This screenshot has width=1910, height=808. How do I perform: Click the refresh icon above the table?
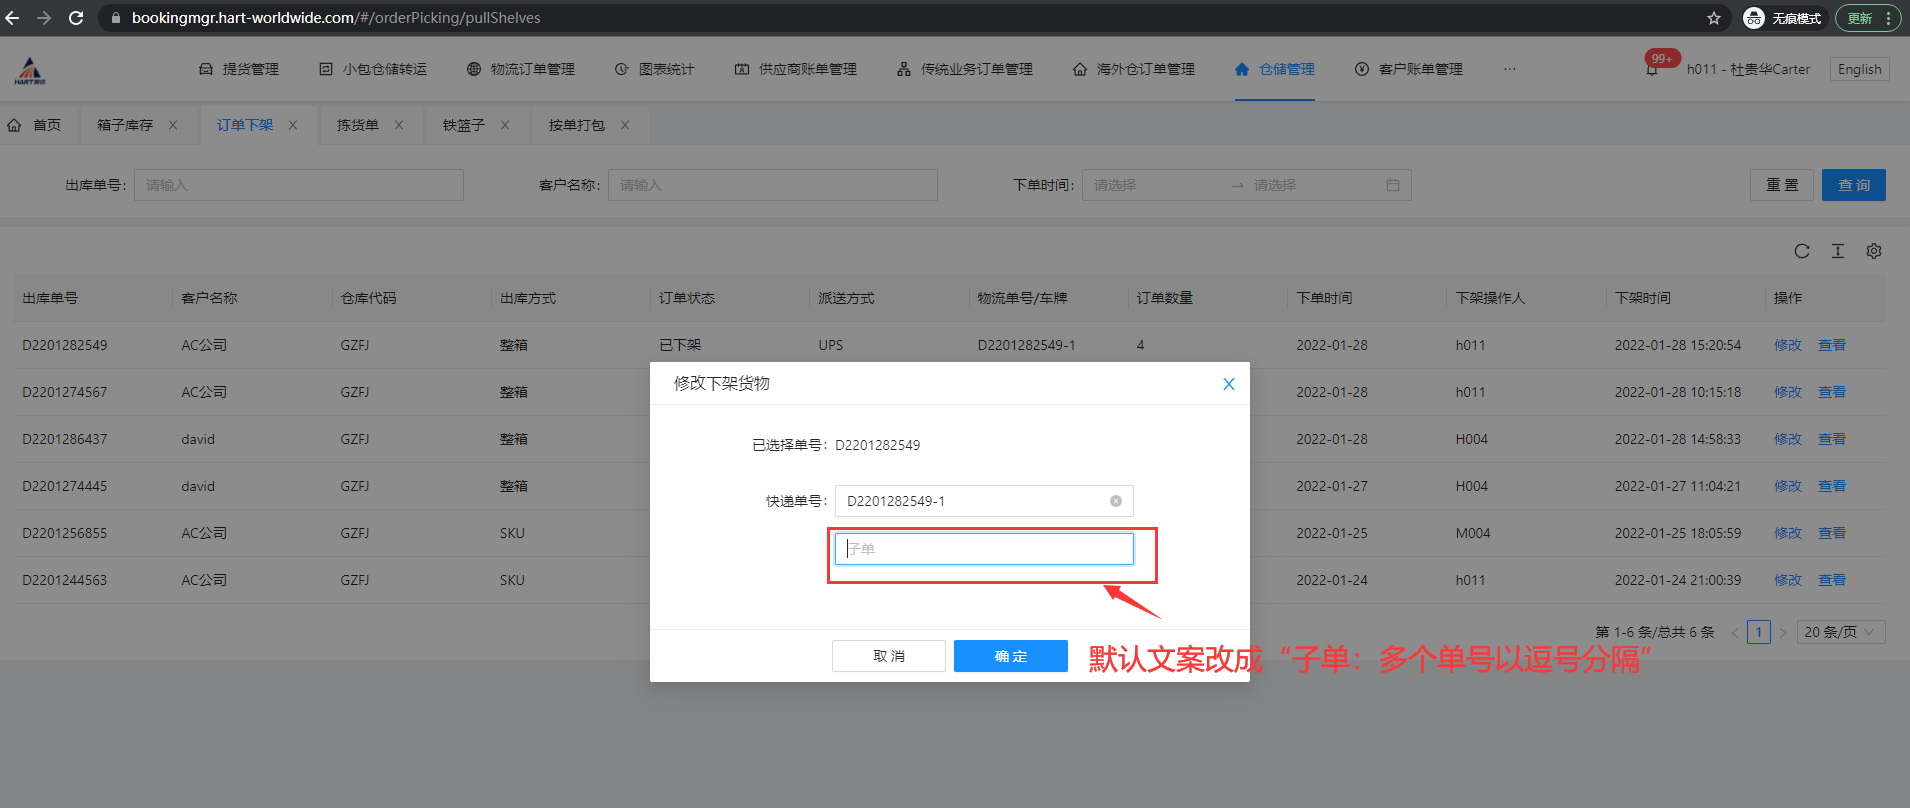tap(1801, 251)
